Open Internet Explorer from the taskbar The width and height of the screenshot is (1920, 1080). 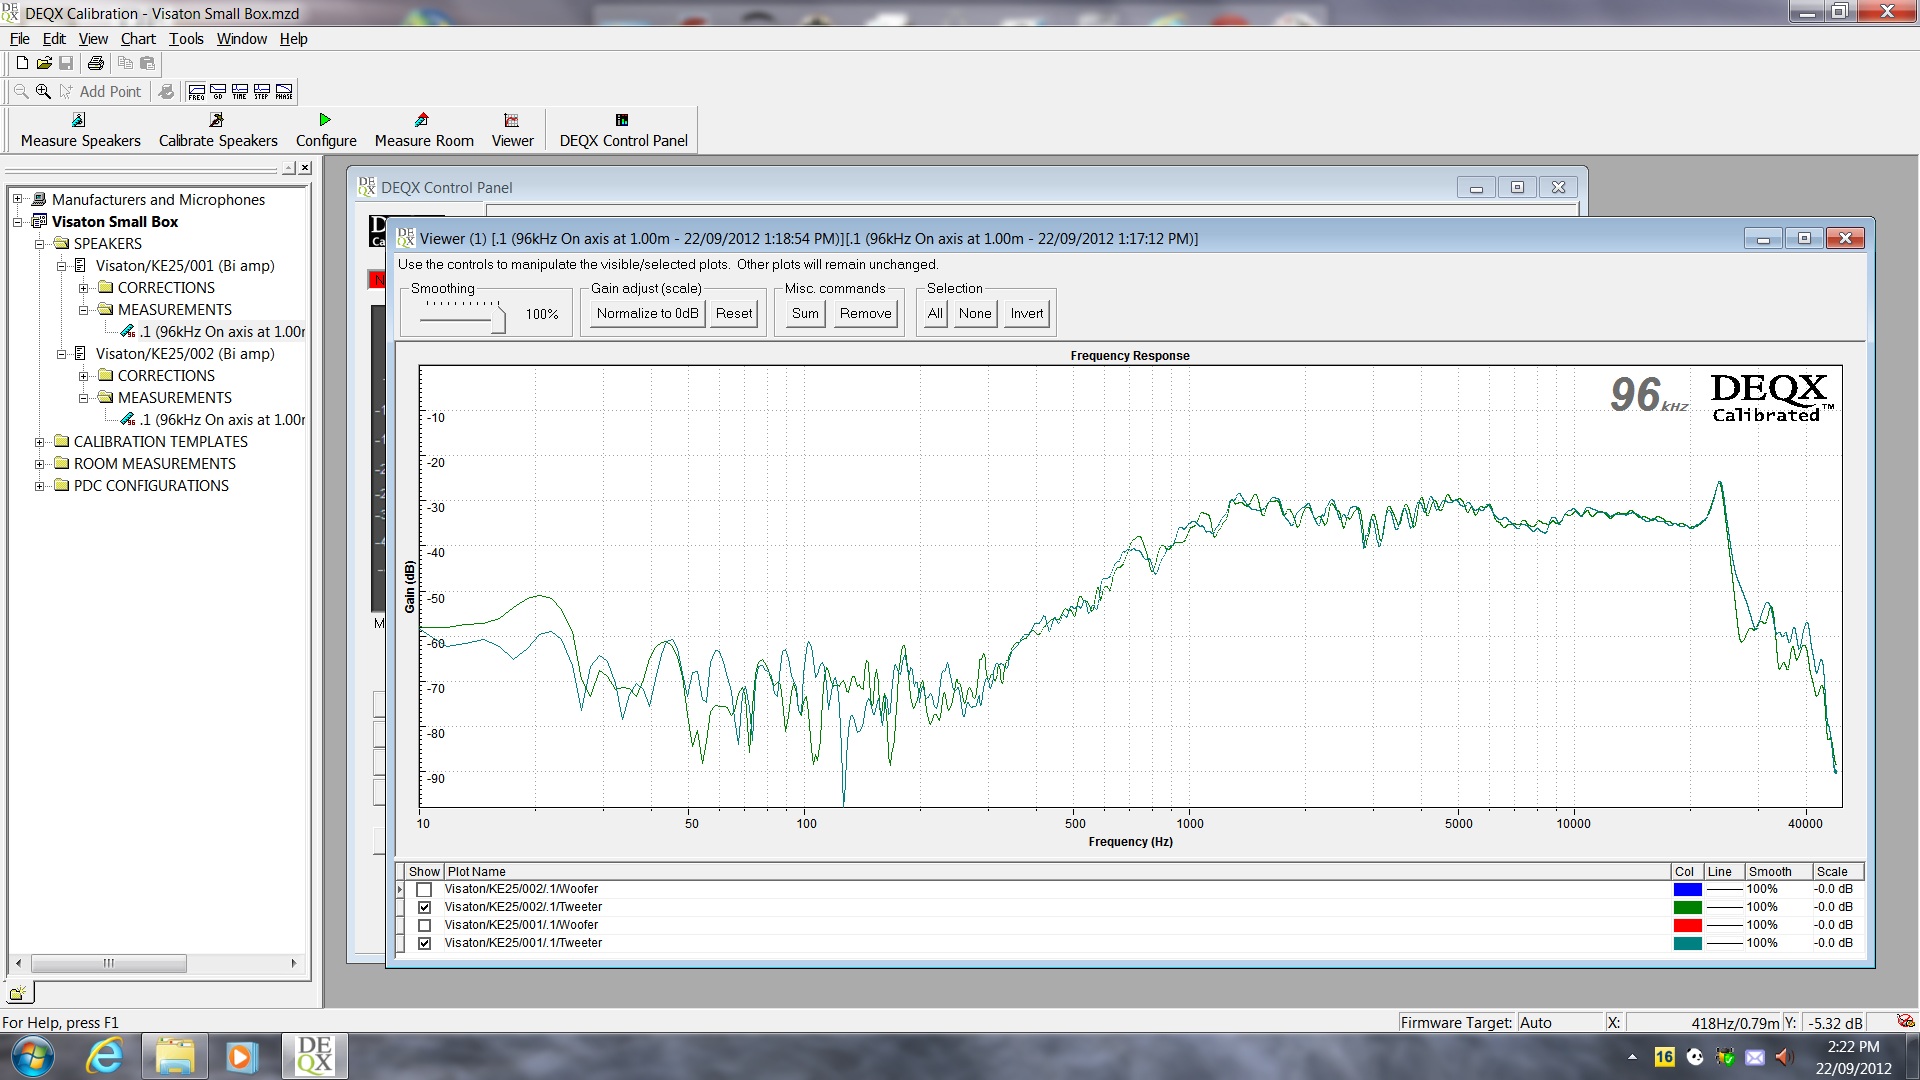coord(104,1056)
